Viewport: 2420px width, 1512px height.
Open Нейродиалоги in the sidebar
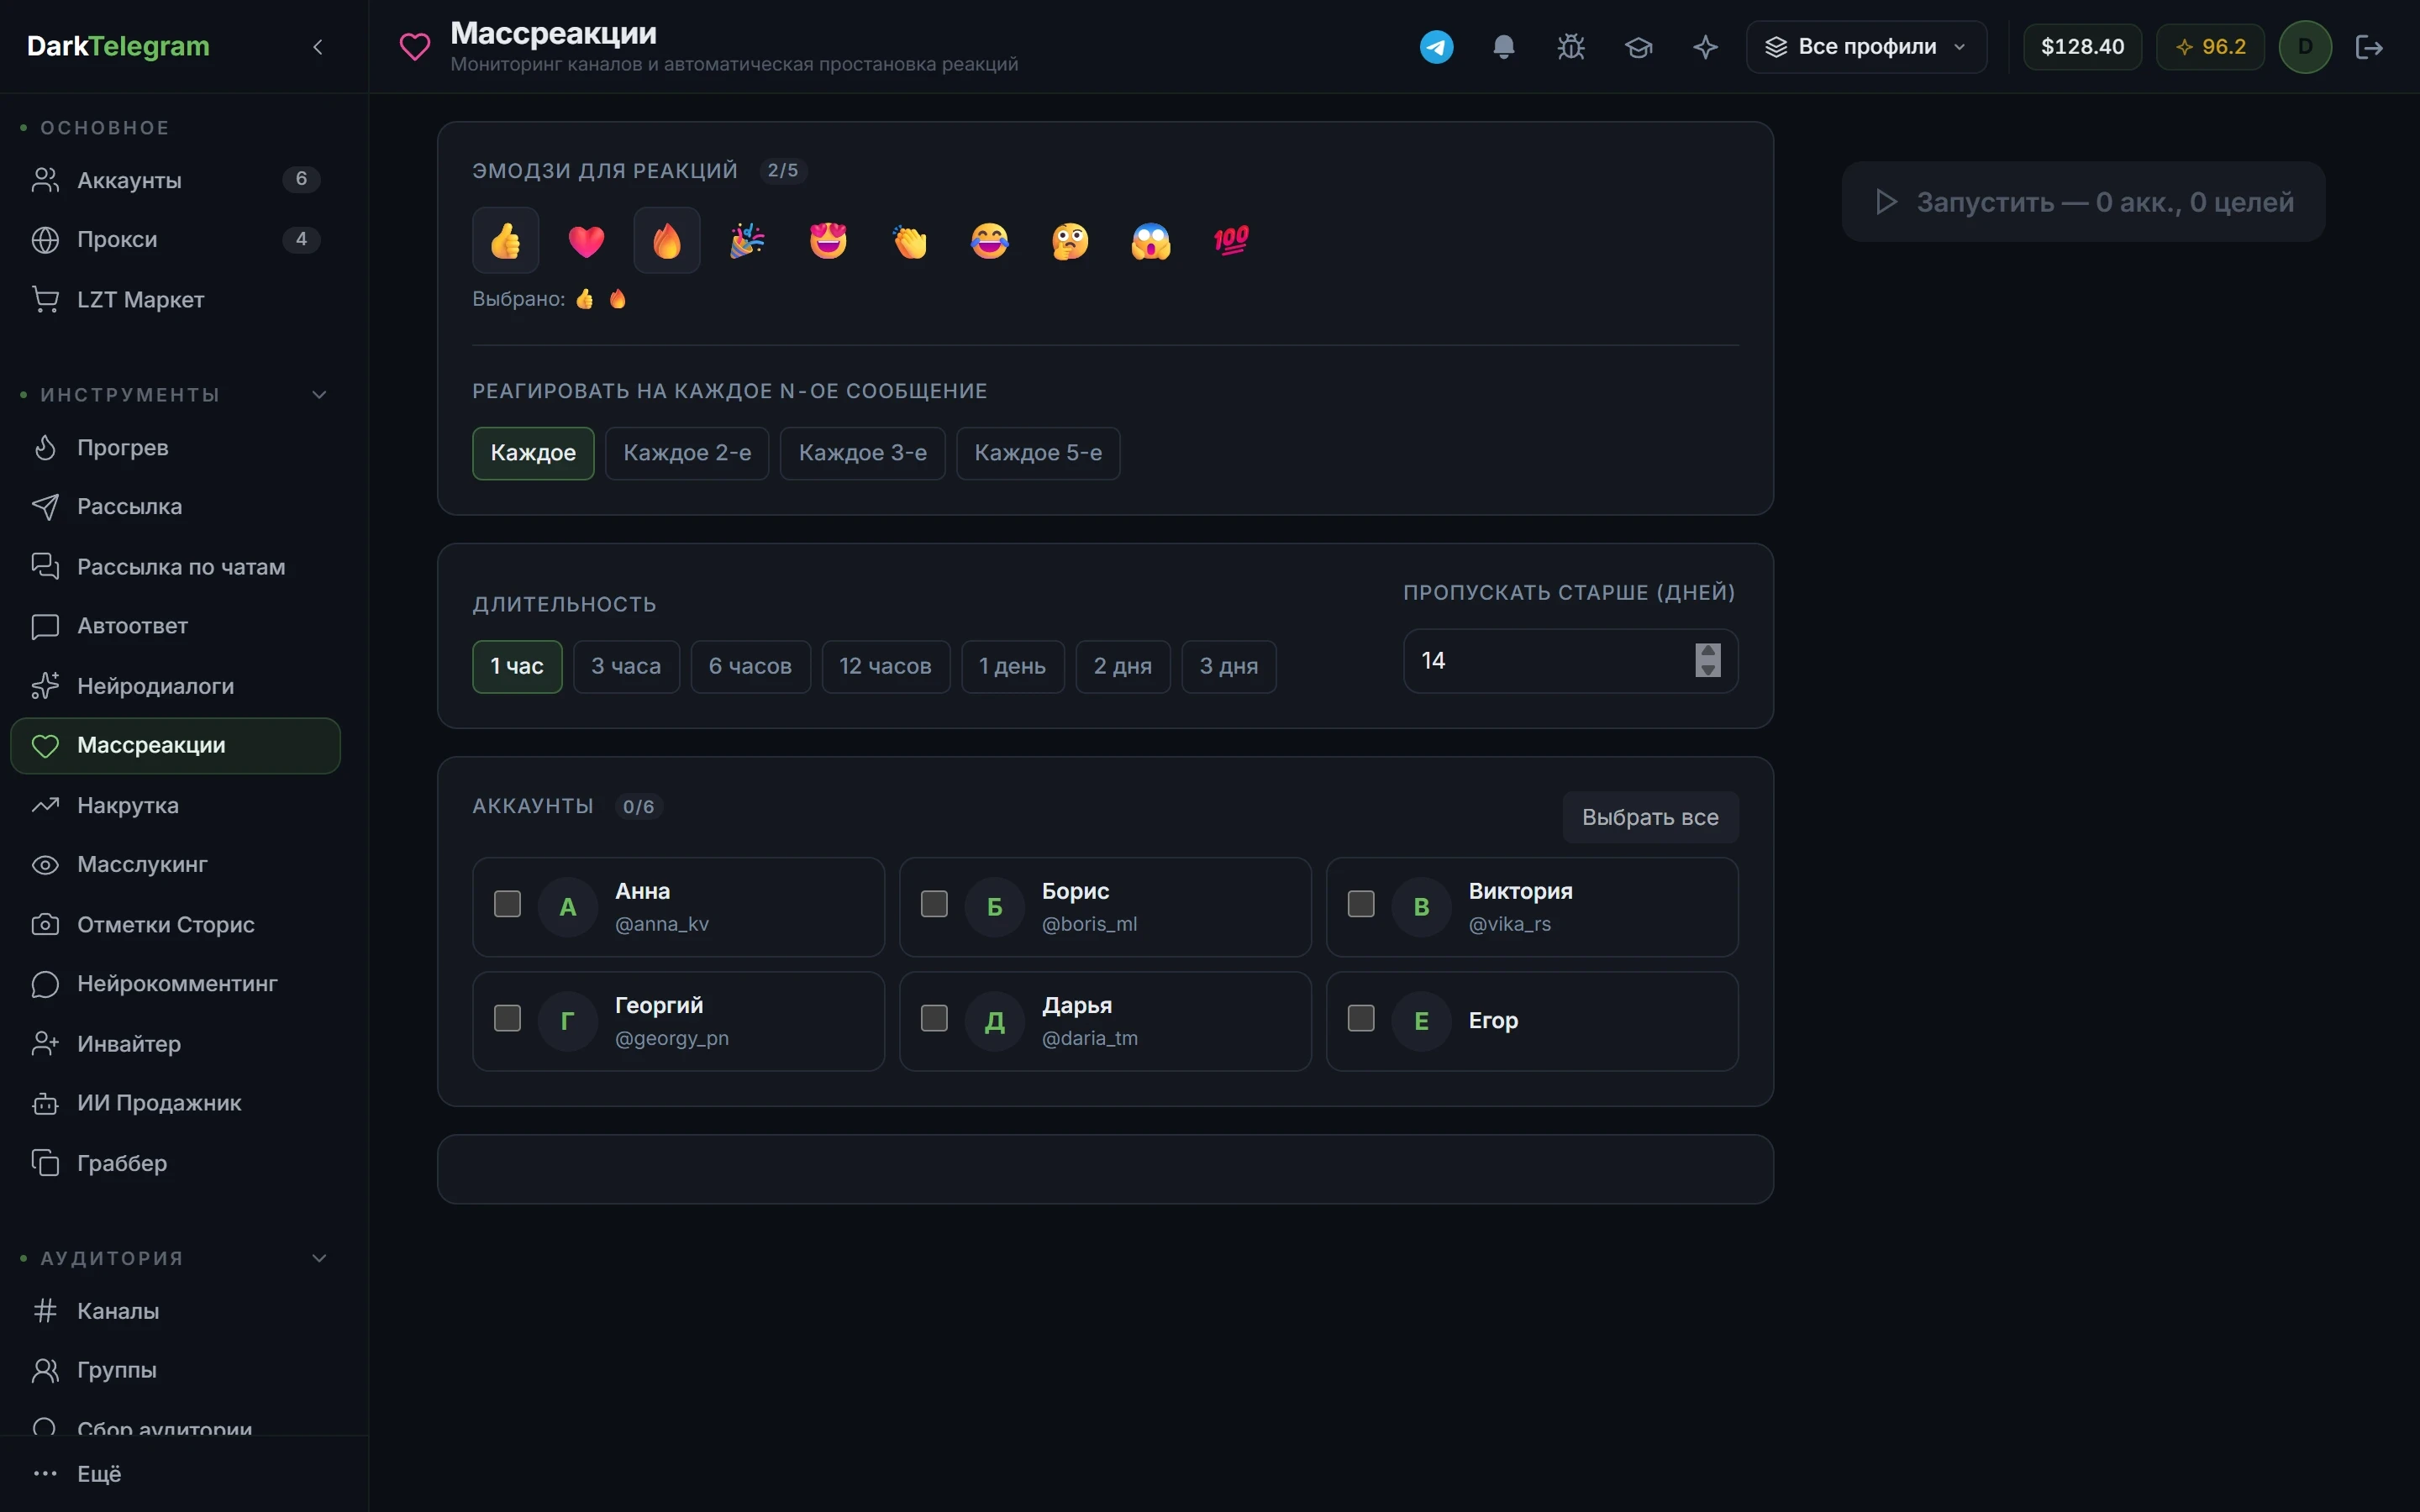point(175,686)
